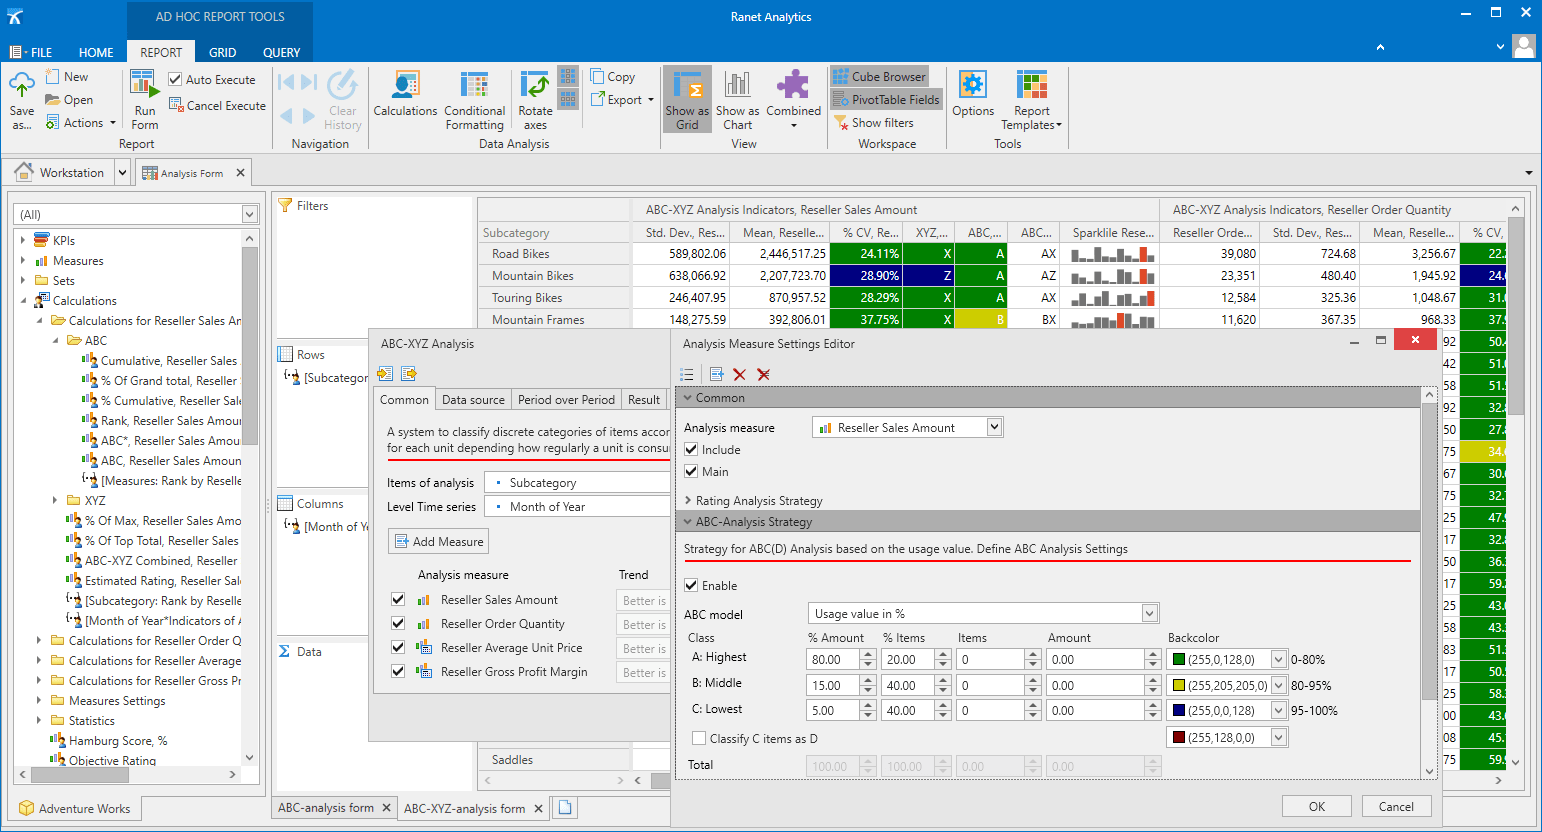
Task: Click the Add Measure button
Action: pyautogui.click(x=439, y=542)
